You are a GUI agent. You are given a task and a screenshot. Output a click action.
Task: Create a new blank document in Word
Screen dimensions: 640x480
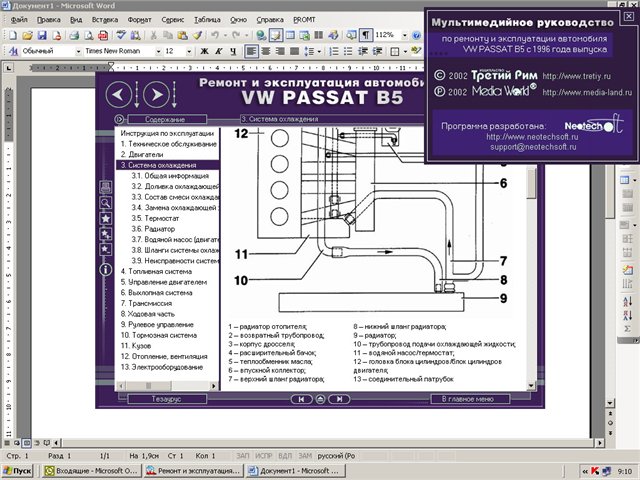13,36
